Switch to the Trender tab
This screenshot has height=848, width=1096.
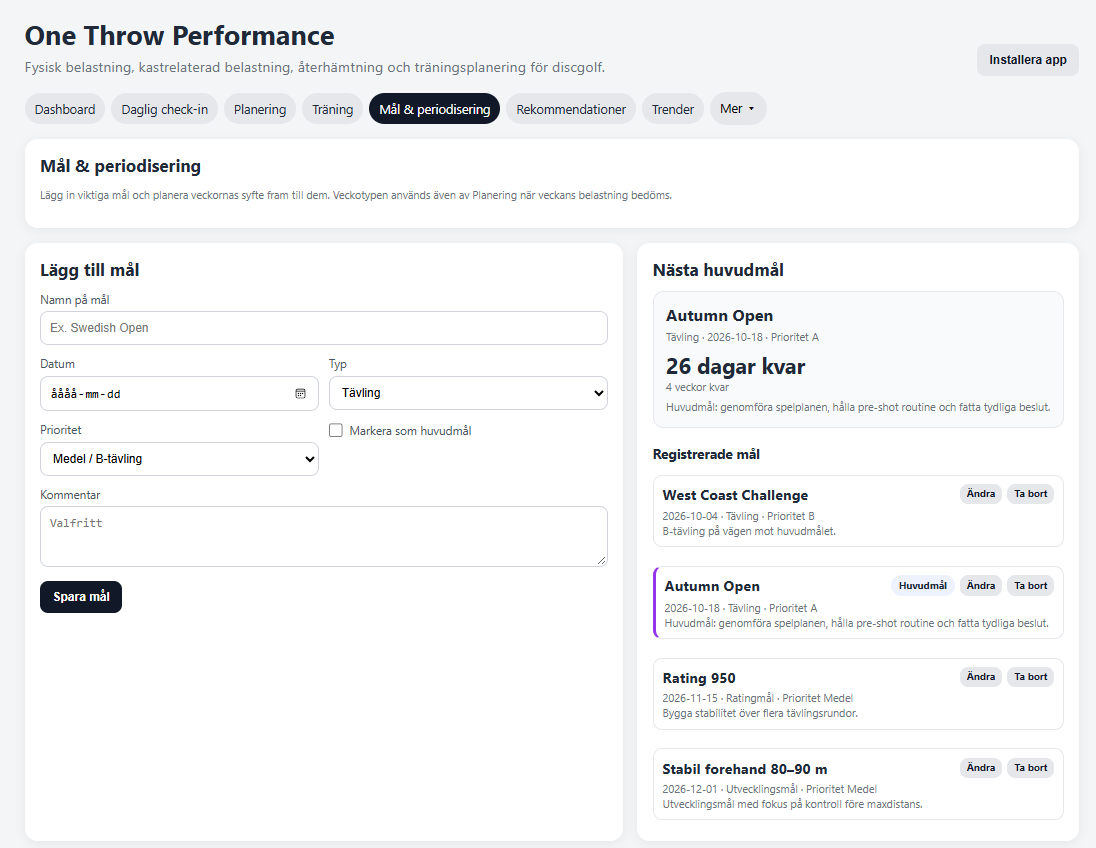tap(673, 109)
